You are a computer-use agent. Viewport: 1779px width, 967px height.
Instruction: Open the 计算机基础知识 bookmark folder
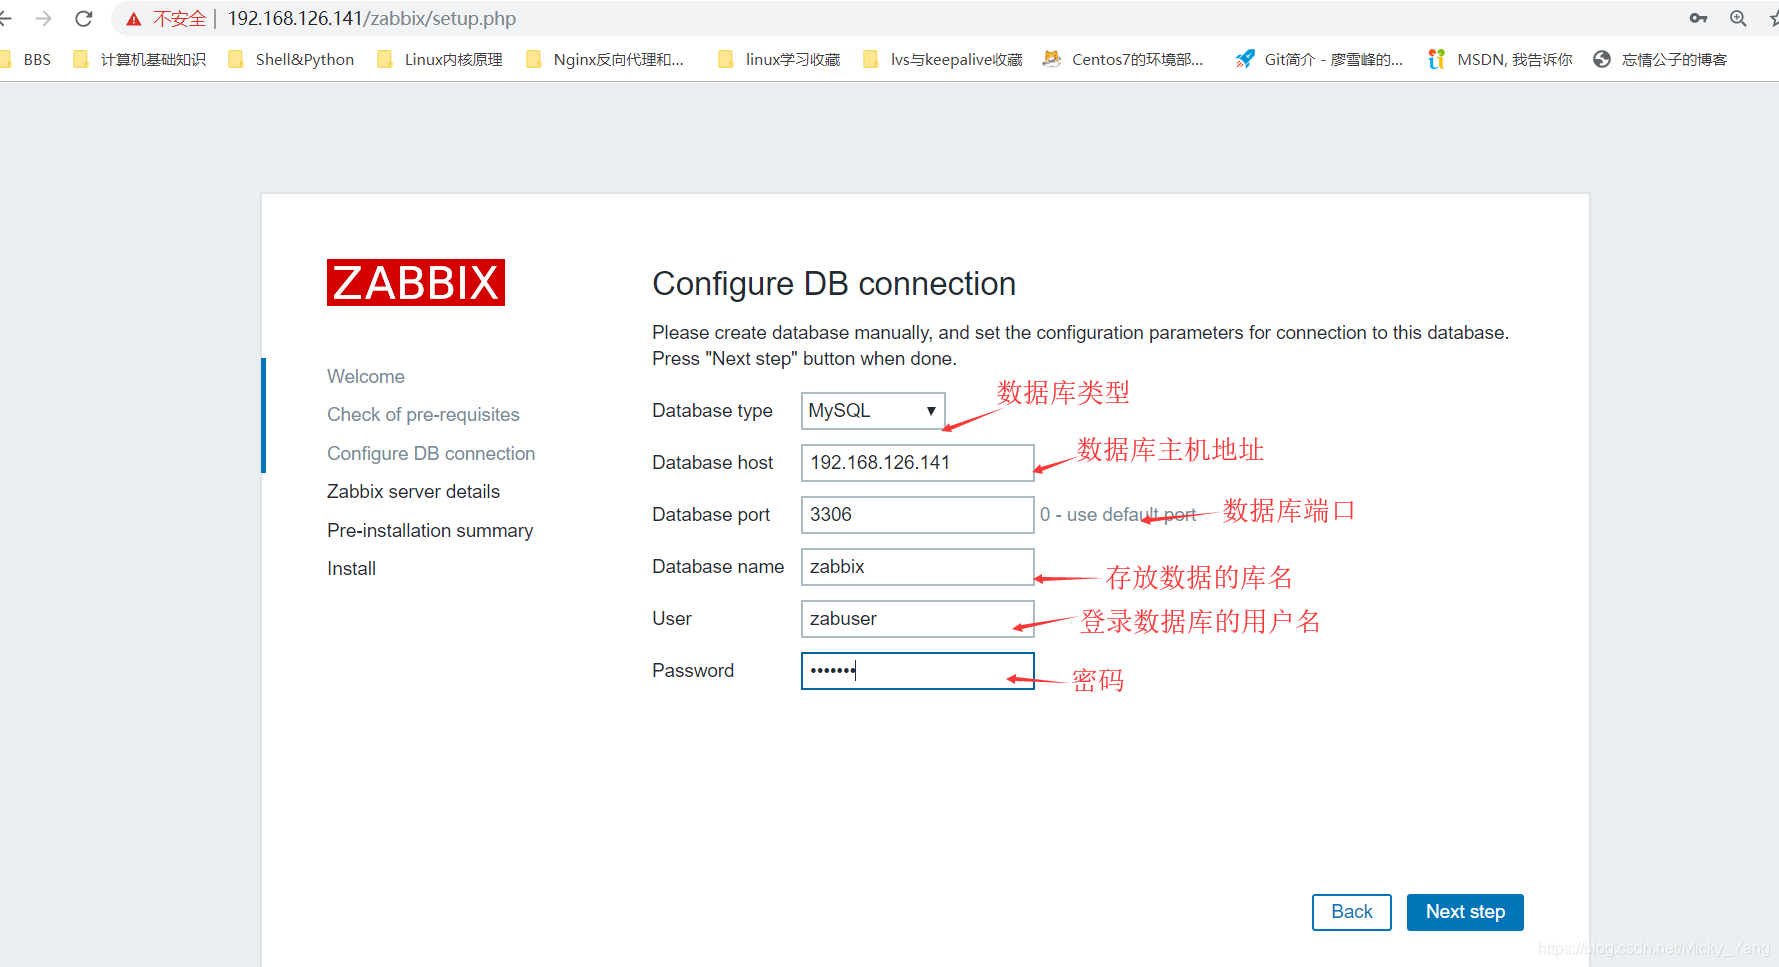[x=140, y=59]
